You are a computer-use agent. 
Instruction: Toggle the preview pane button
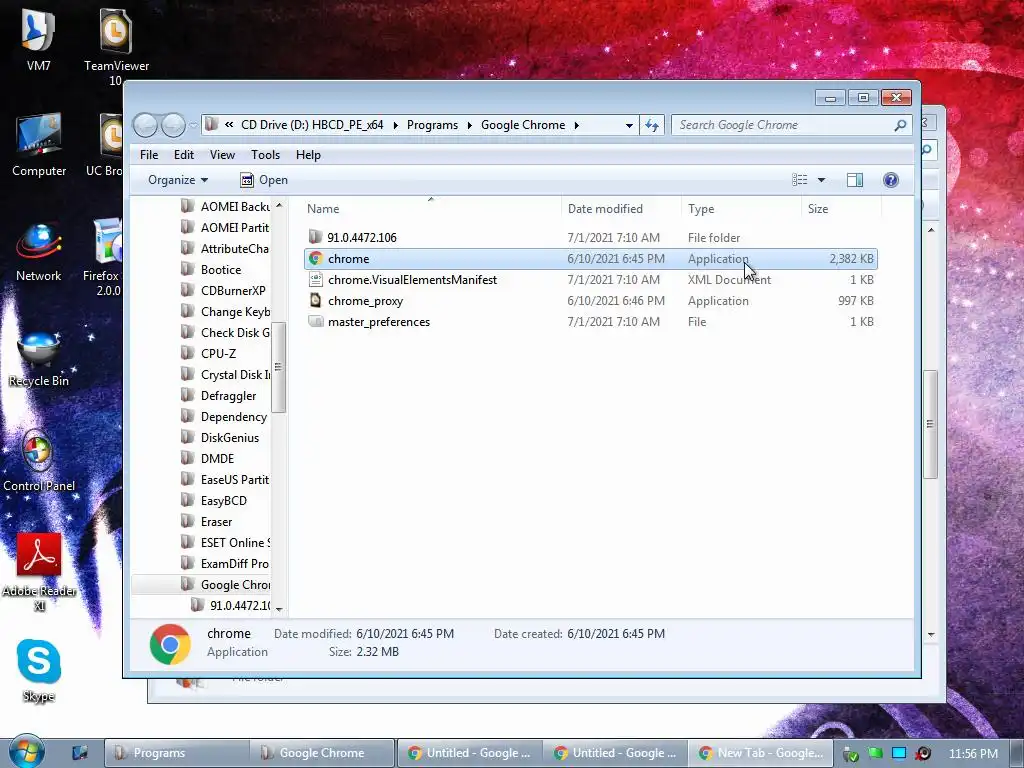tap(855, 180)
